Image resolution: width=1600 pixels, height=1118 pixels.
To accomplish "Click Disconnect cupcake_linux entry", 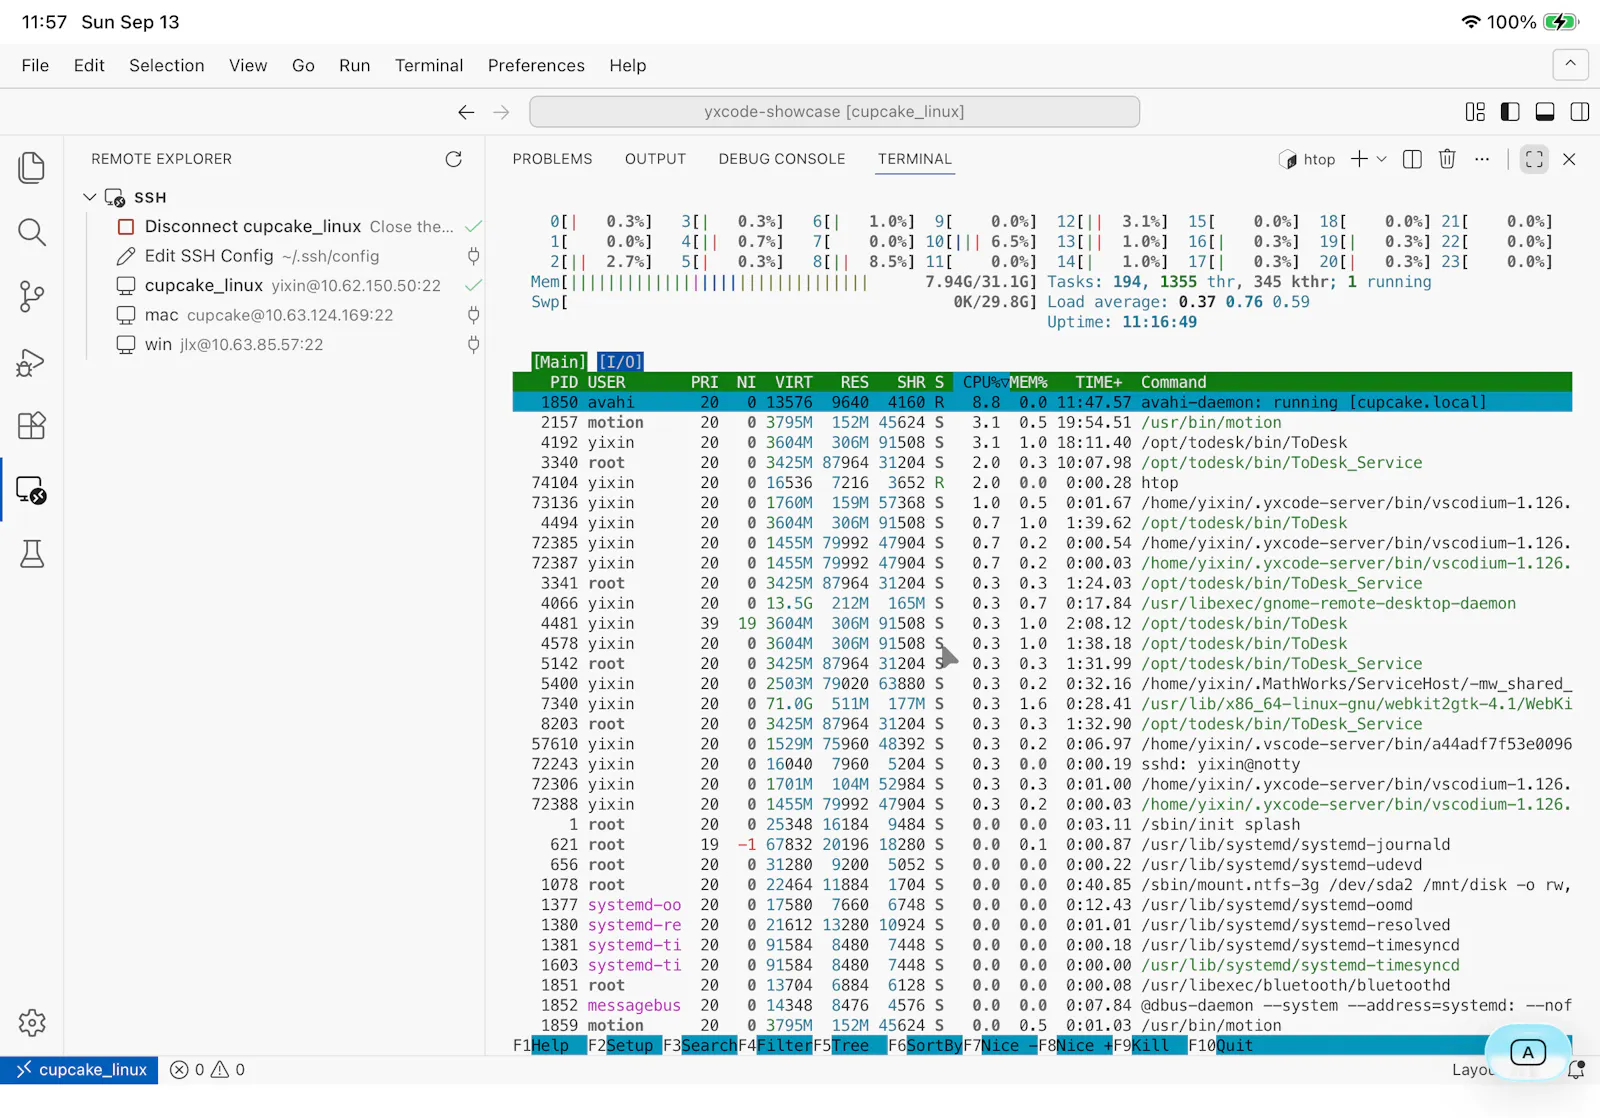I will click(285, 226).
